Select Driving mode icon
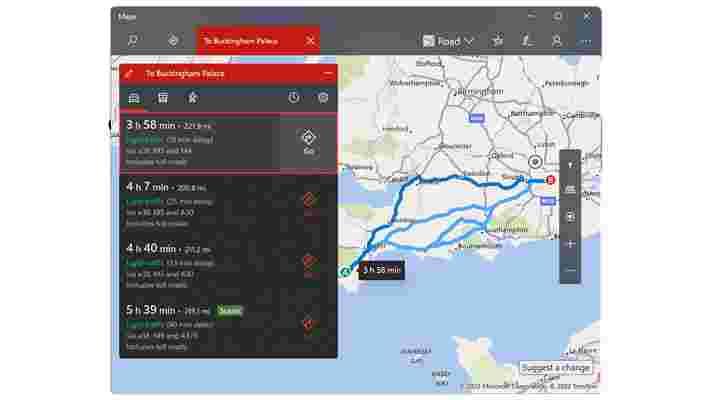This screenshot has height=400, width=711. (133, 98)
